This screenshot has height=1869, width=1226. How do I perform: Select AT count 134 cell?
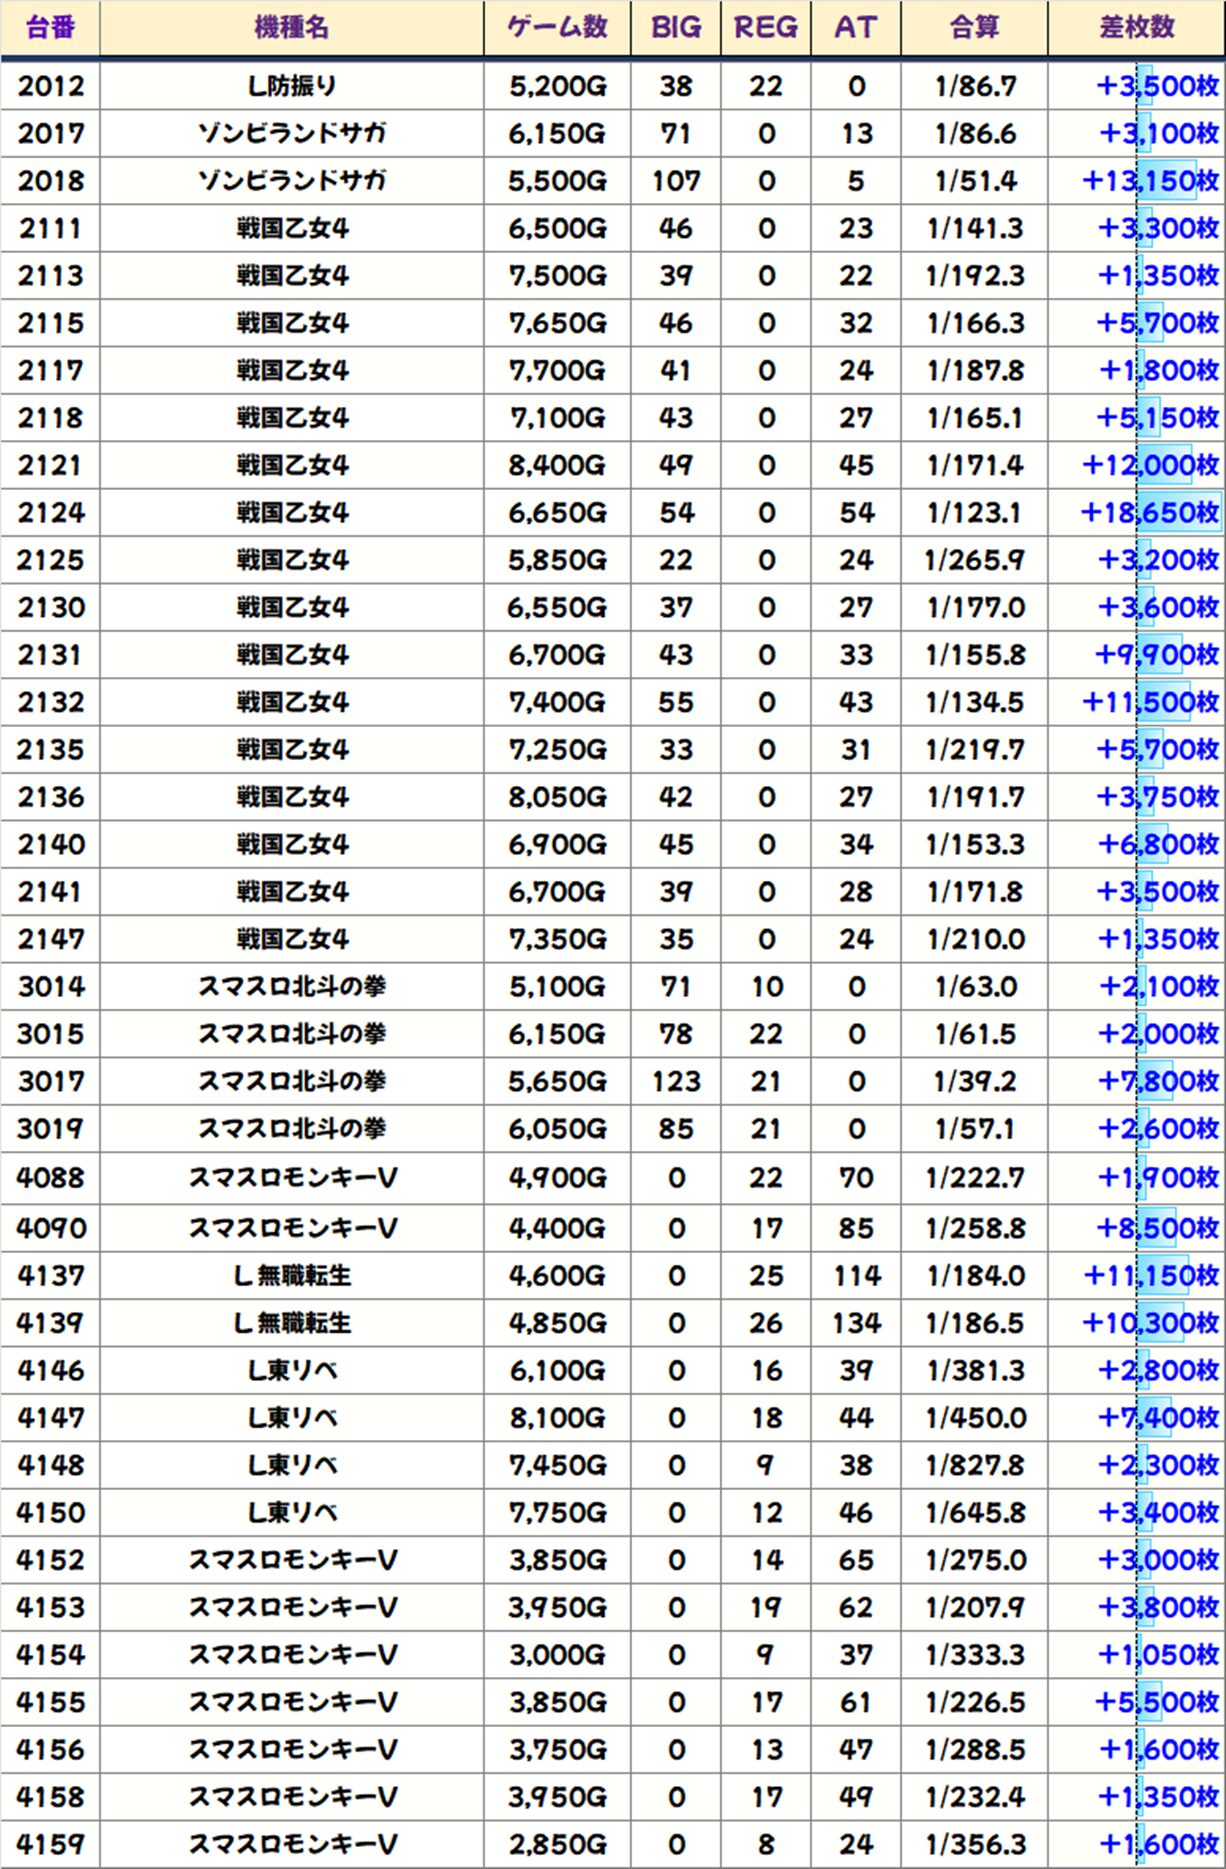856,1323
